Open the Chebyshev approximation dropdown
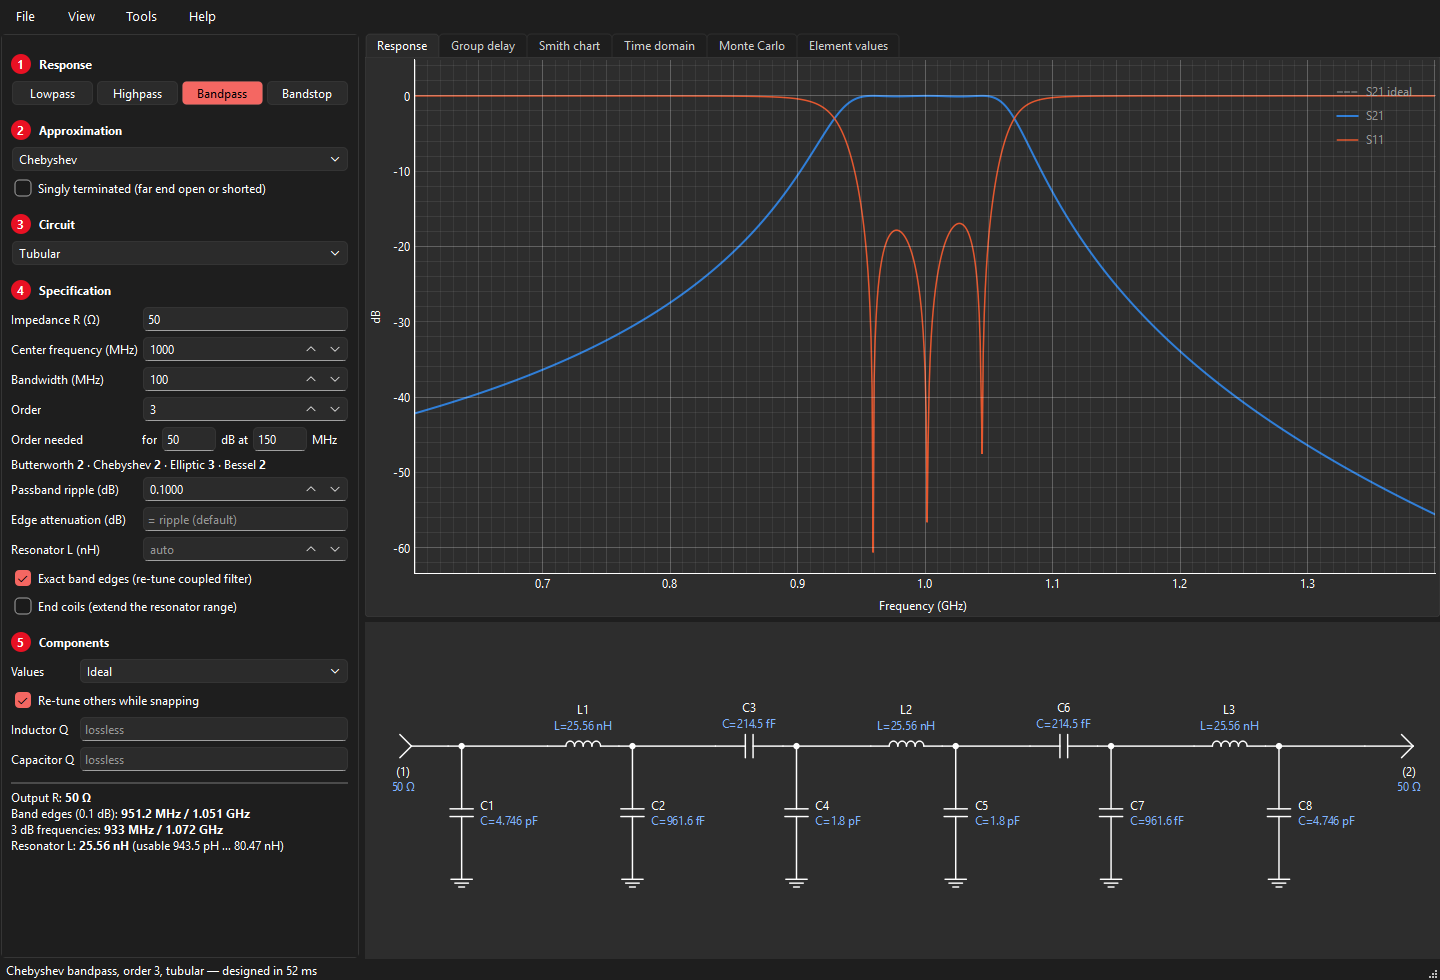The width and height of the screenshot is (1440, 980). coord(180,159)
